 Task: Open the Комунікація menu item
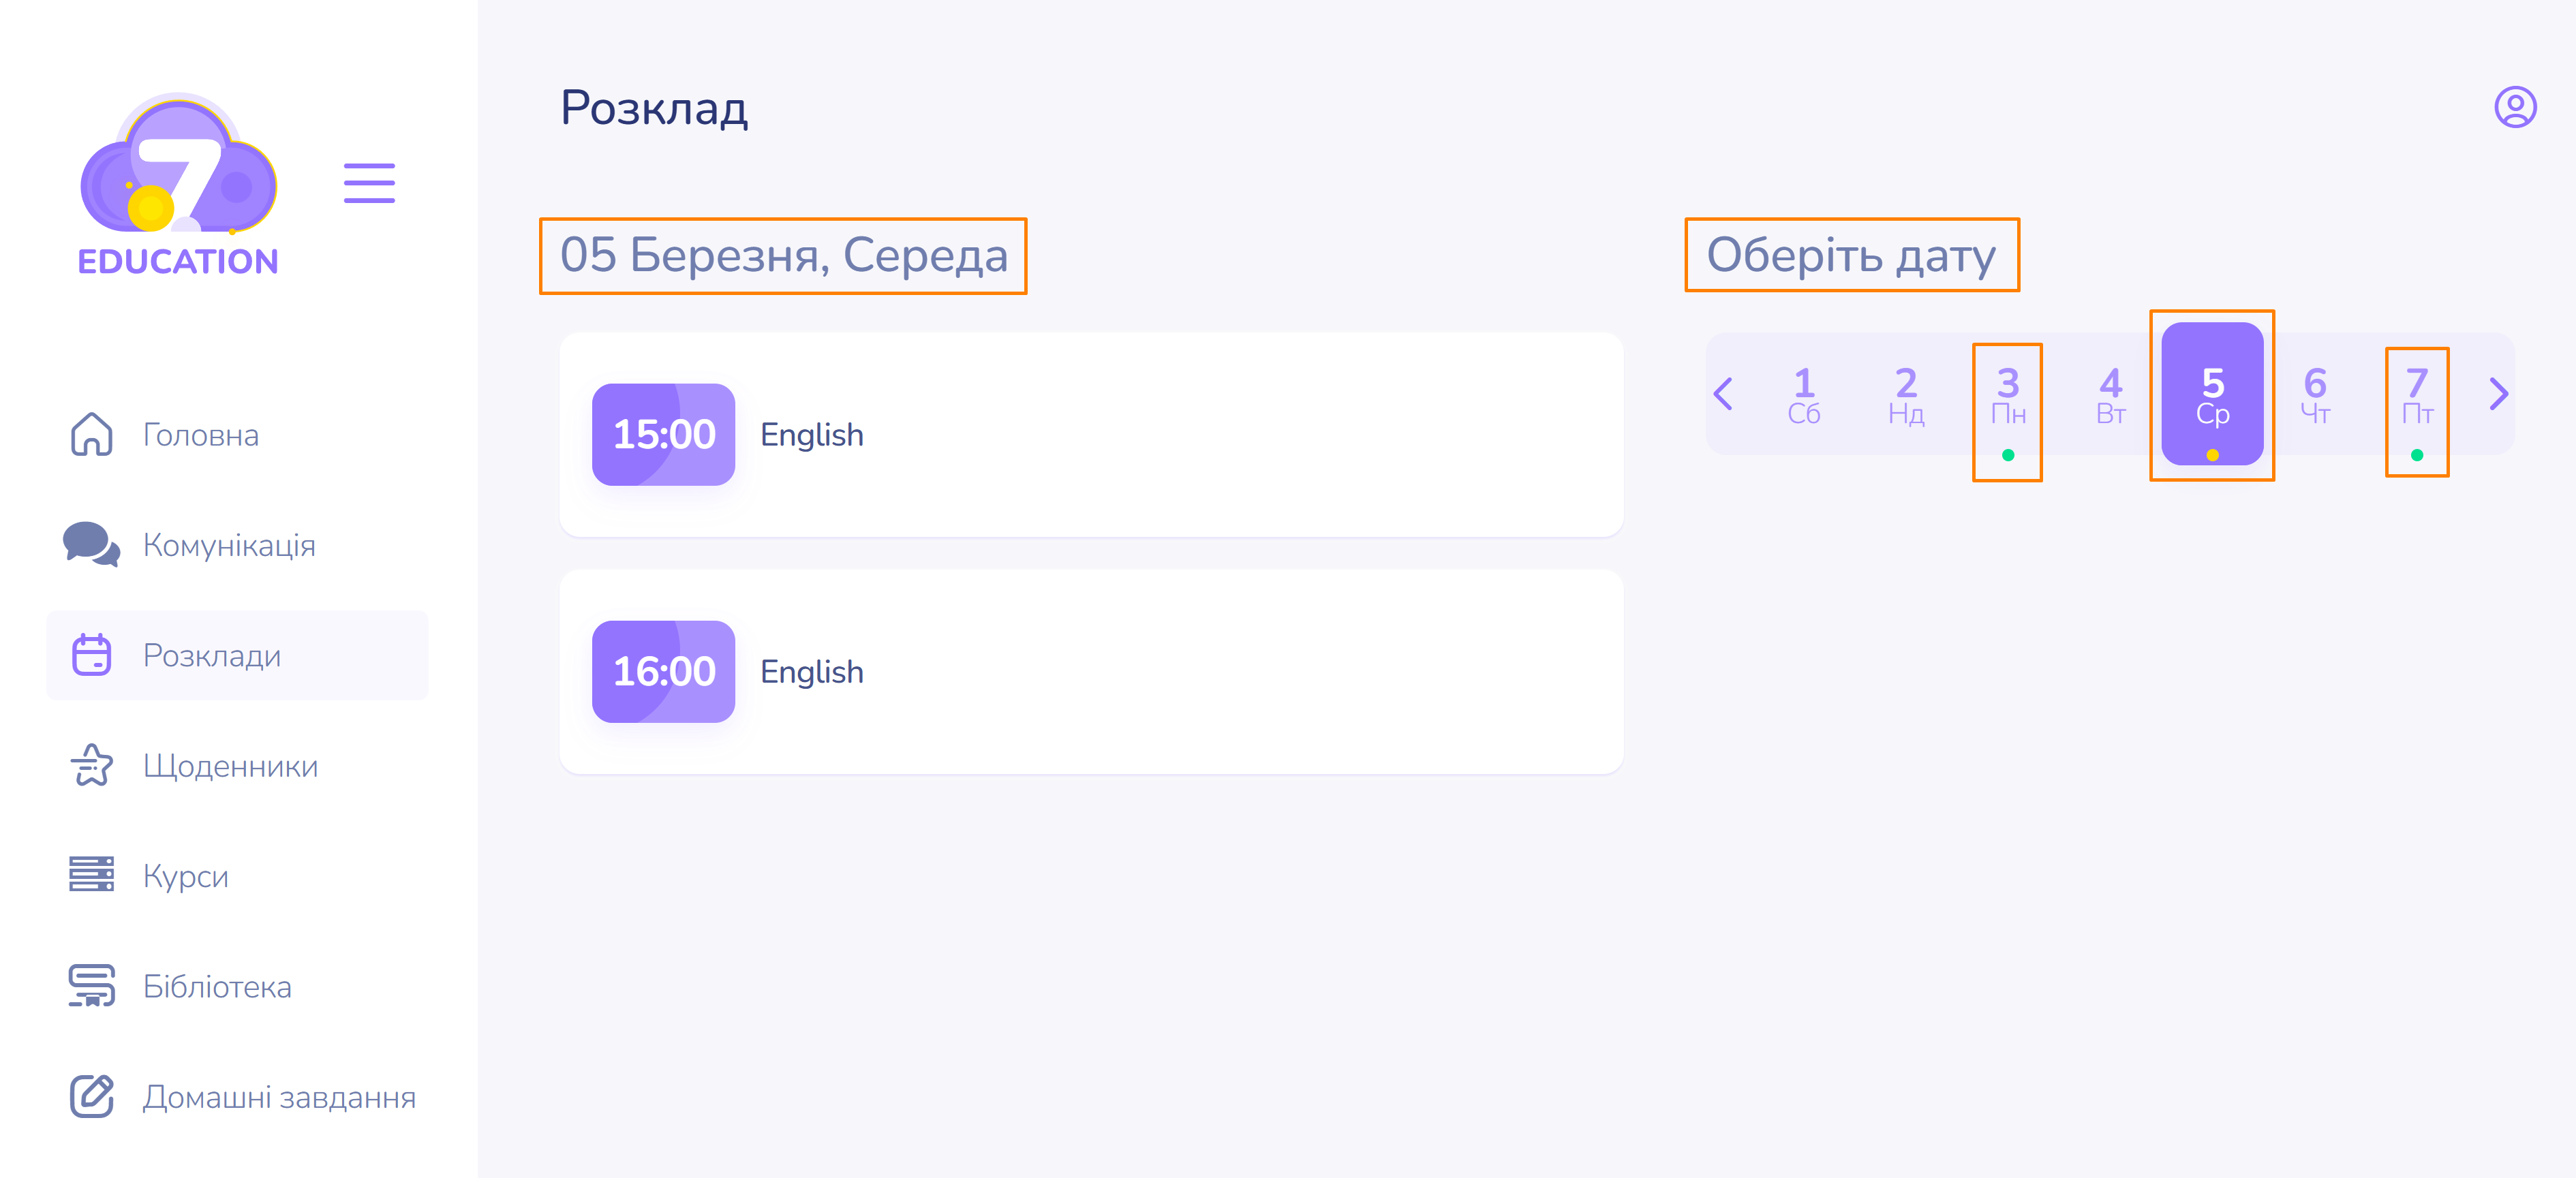(229, 545)
